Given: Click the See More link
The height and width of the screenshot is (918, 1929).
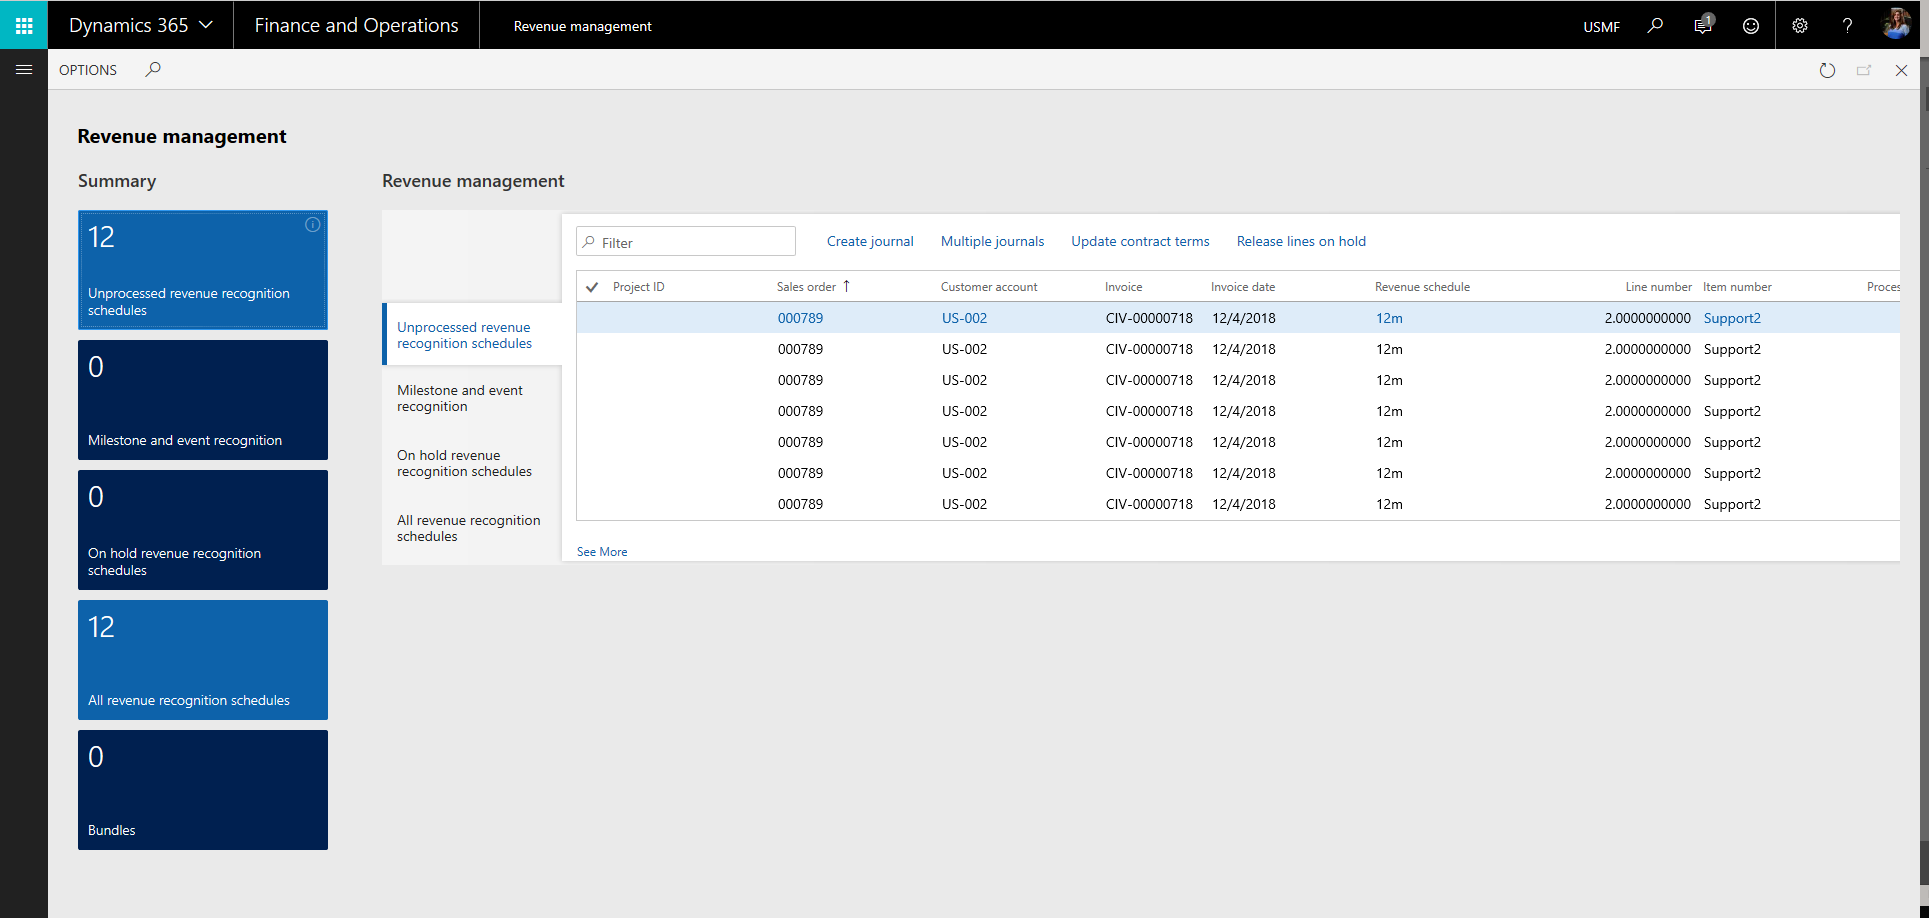Looking at the screenshot, I should [x=602, y=552].
